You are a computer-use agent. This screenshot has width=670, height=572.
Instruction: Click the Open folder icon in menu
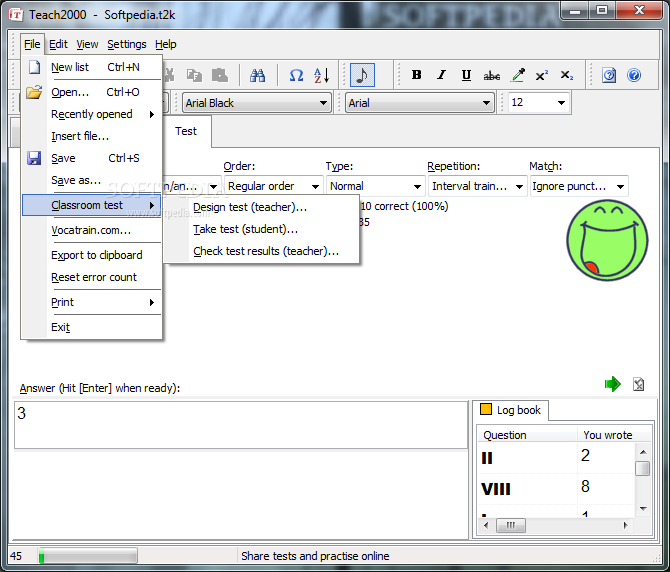[x=34, y=92]
